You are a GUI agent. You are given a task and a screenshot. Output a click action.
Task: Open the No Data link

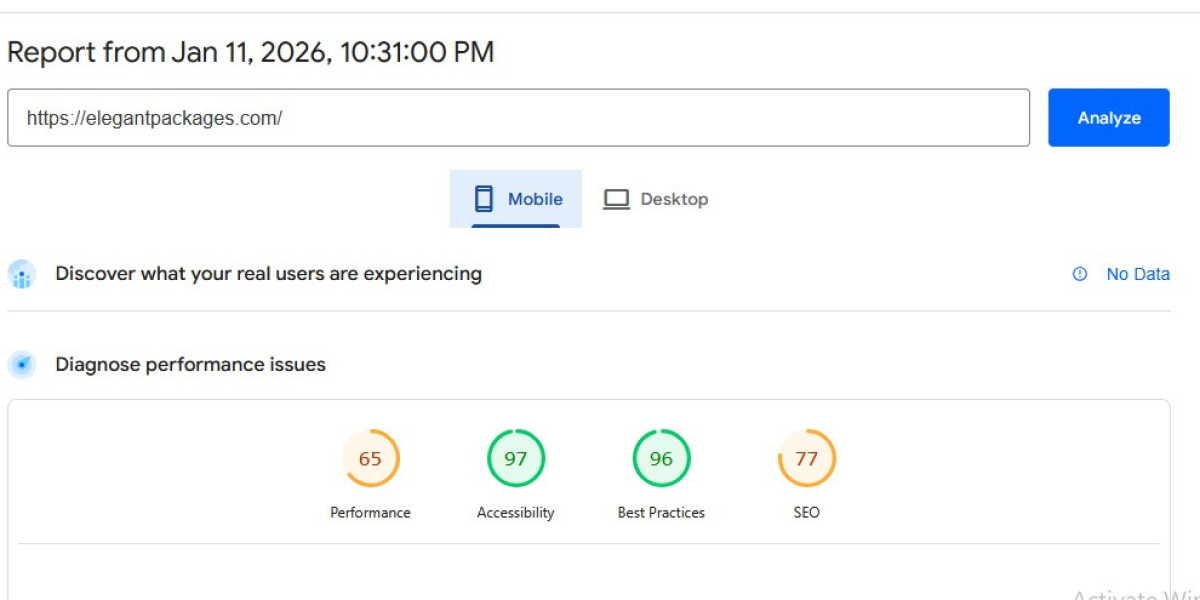coord(1137,274)
